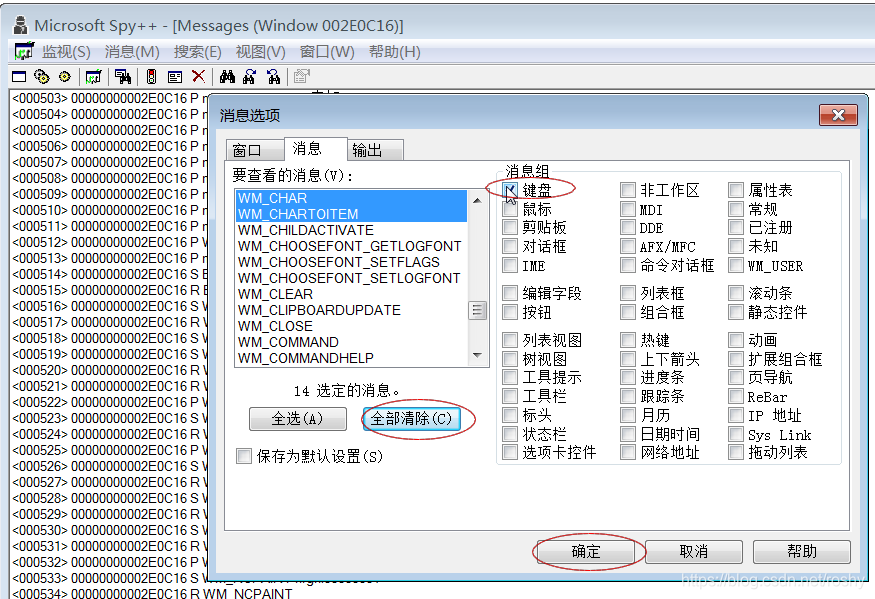875x599 pixels.
Task: Switch to the 窗口 tab
Action: tap(255, 150)
